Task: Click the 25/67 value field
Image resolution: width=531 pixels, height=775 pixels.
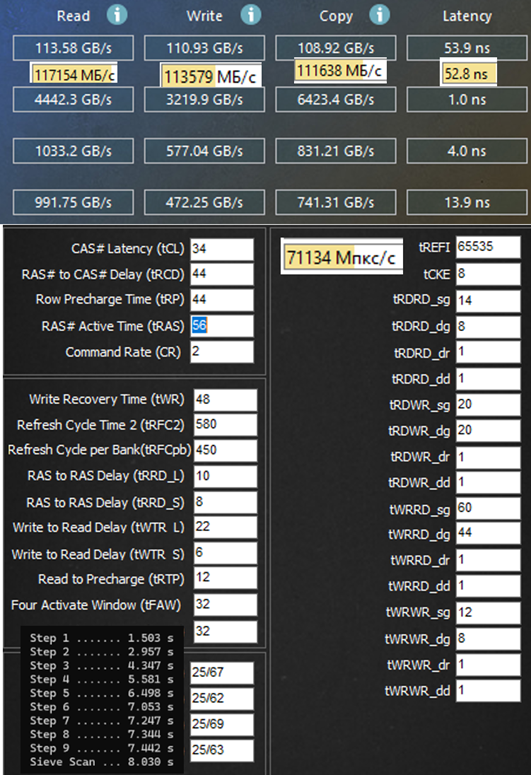Action: pos(222,673)
